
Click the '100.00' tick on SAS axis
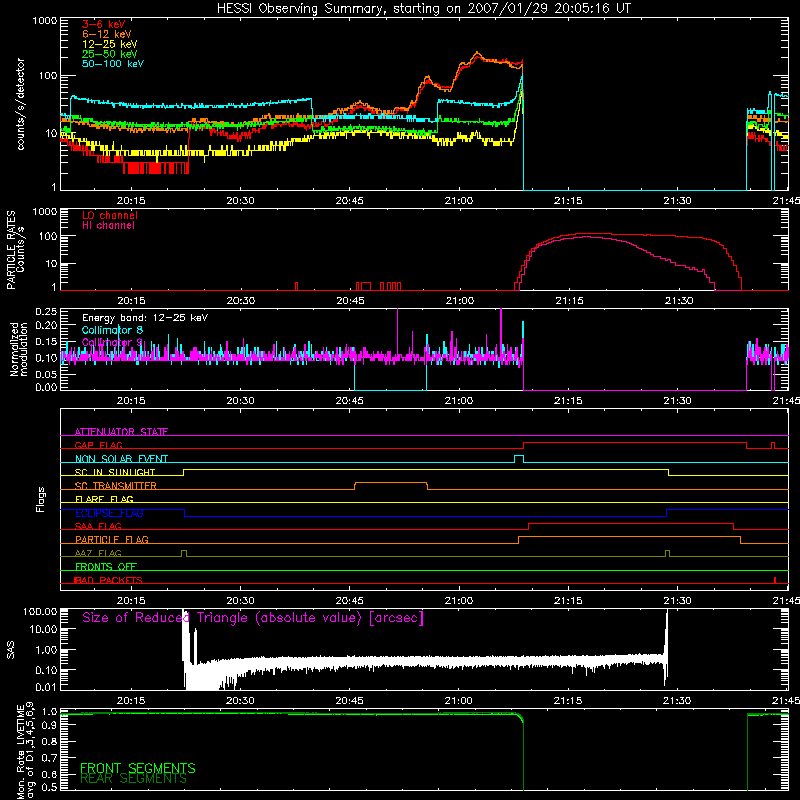pos(40,612)
